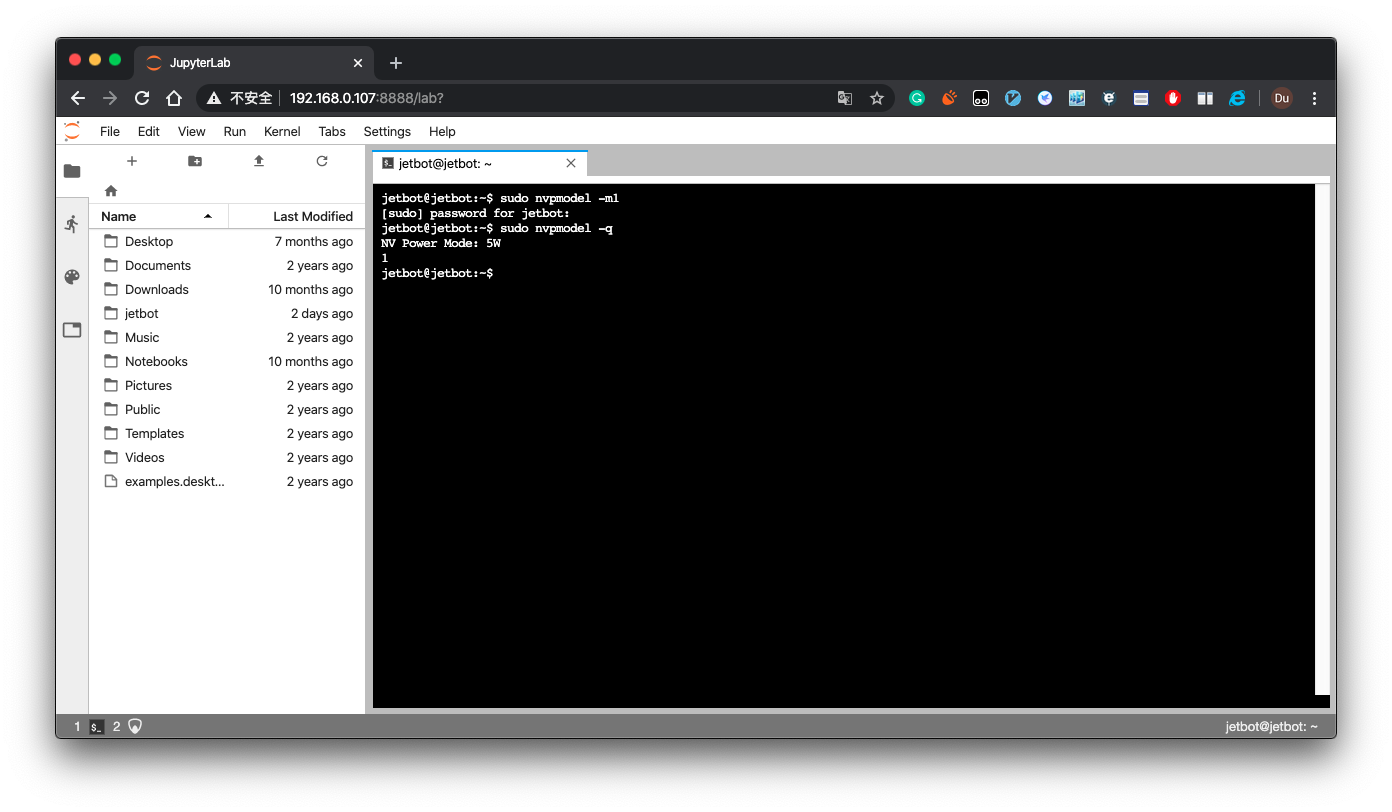
Task: Open the Open Tabs sidebar panel
Action: click(72, 330)
